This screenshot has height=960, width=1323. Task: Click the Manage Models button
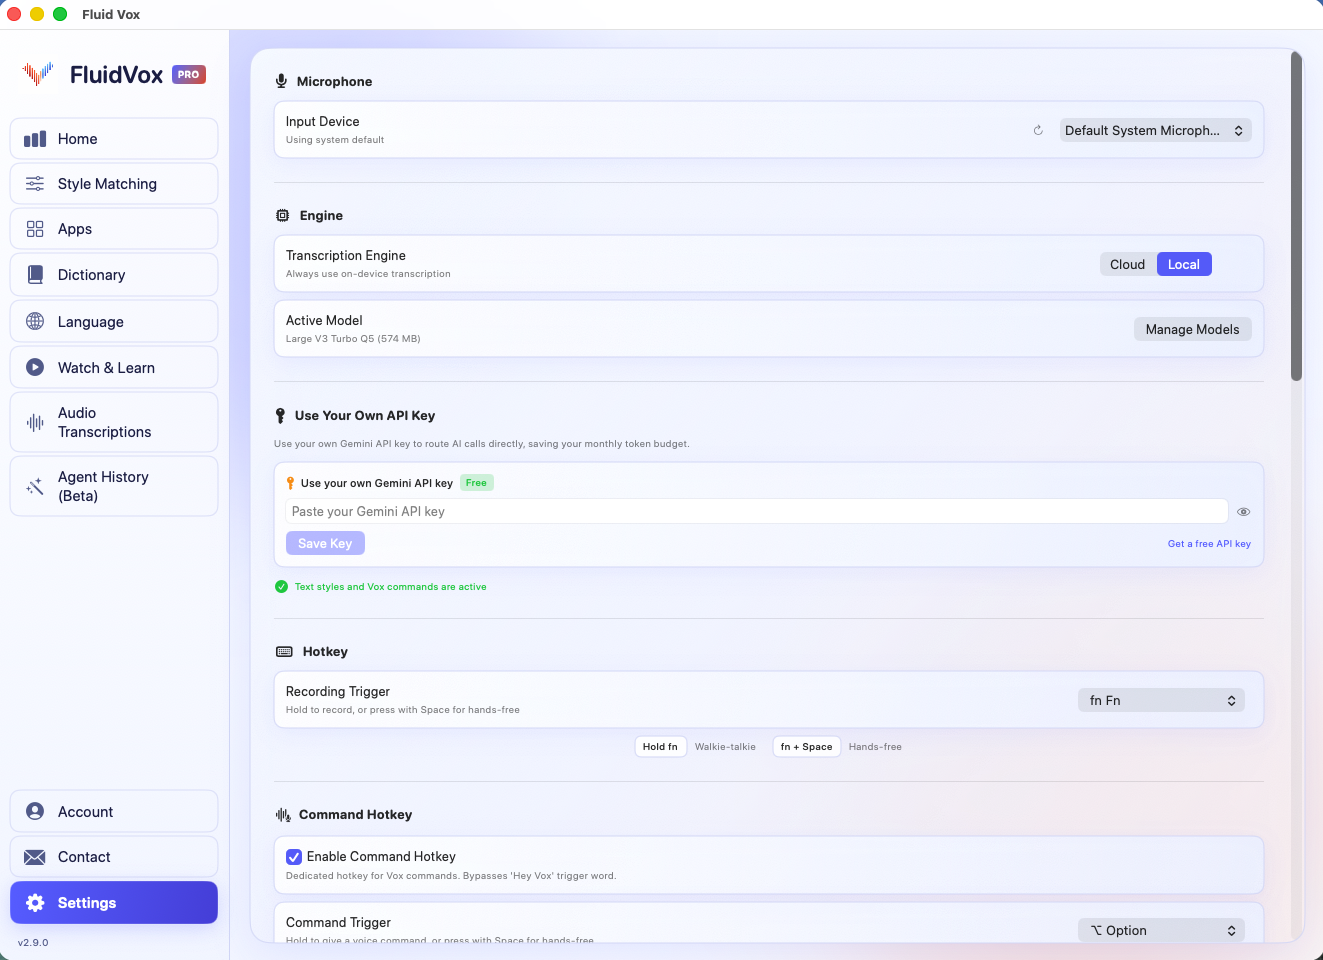(x=1192, y=329)
